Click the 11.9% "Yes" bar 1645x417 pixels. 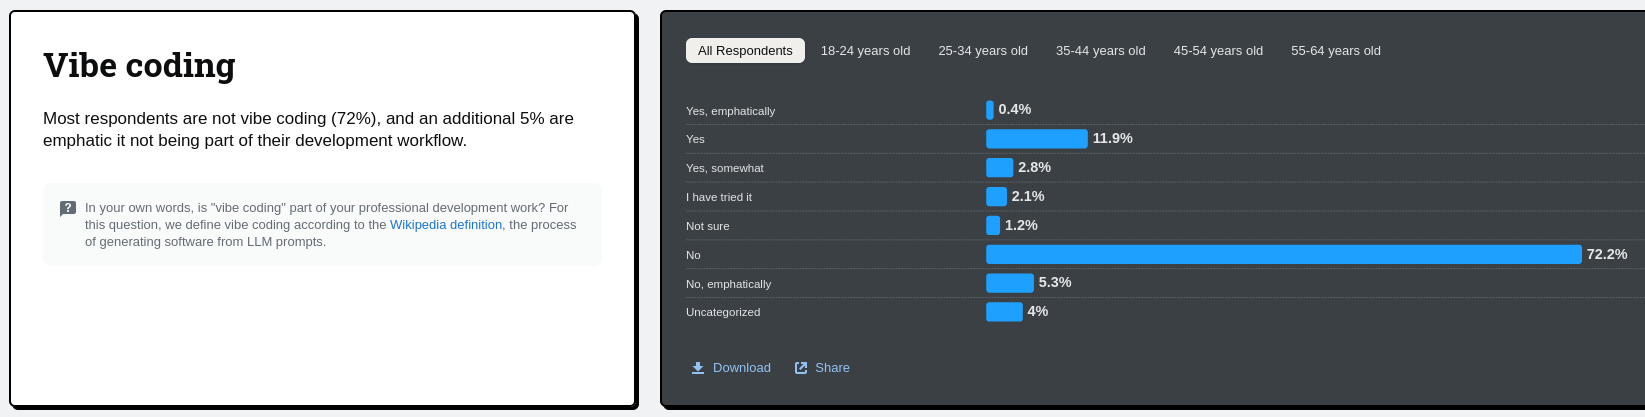(x=1036, y=139)
